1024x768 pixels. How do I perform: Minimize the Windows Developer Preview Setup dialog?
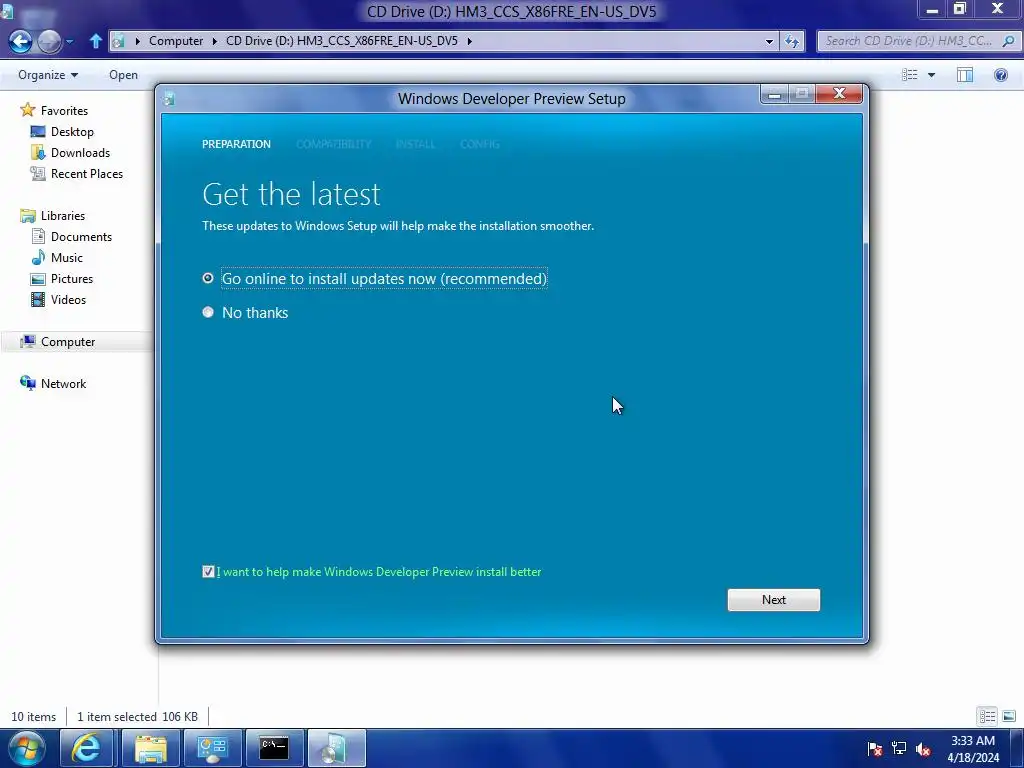click(x=775, y=95)
